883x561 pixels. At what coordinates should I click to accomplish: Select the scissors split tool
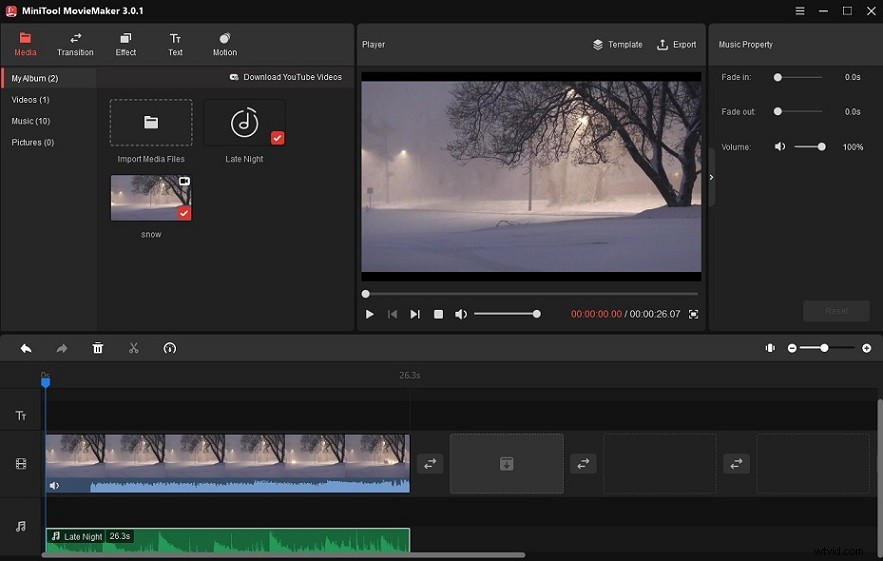[x=133, y=348]
